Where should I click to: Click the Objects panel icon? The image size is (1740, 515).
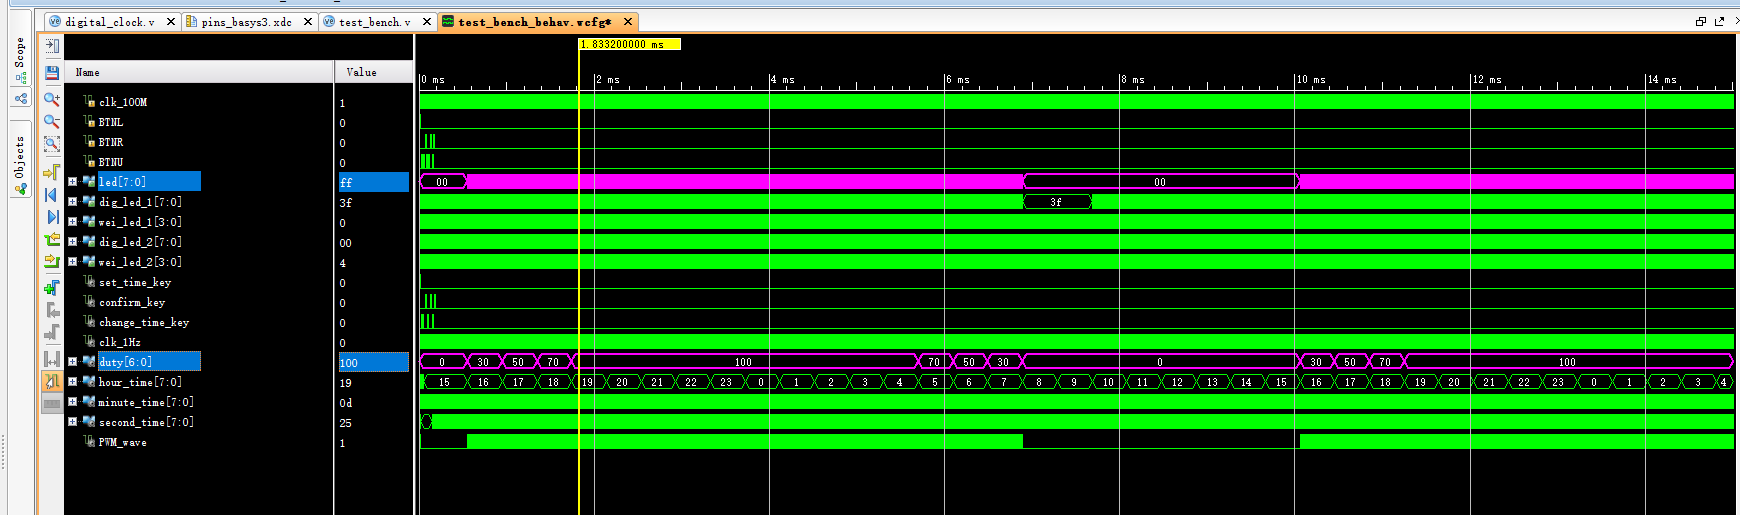coord(21,188)
